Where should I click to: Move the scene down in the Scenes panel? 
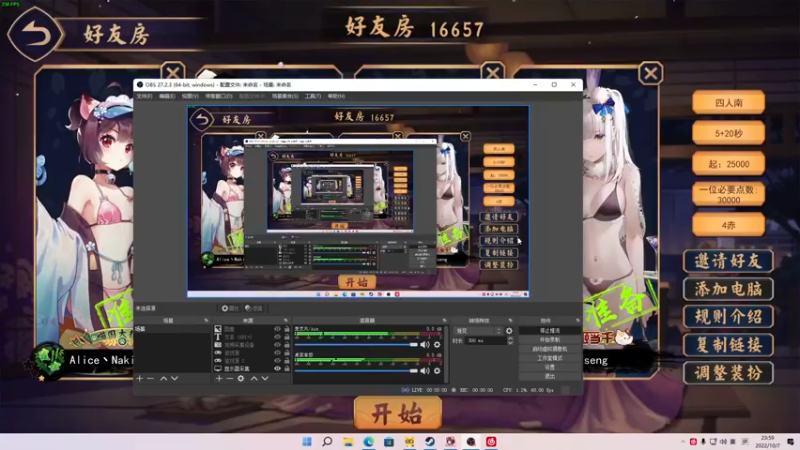coord(174,379)
